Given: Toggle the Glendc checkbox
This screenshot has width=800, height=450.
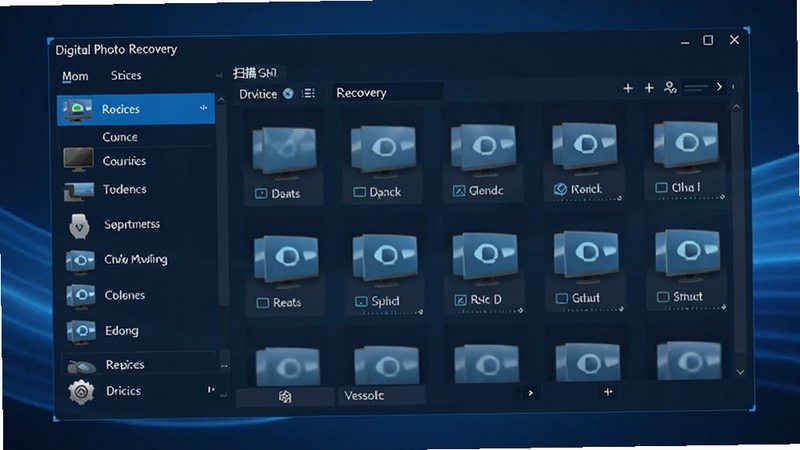Looking at the screenshot, I should click(459, 191).
